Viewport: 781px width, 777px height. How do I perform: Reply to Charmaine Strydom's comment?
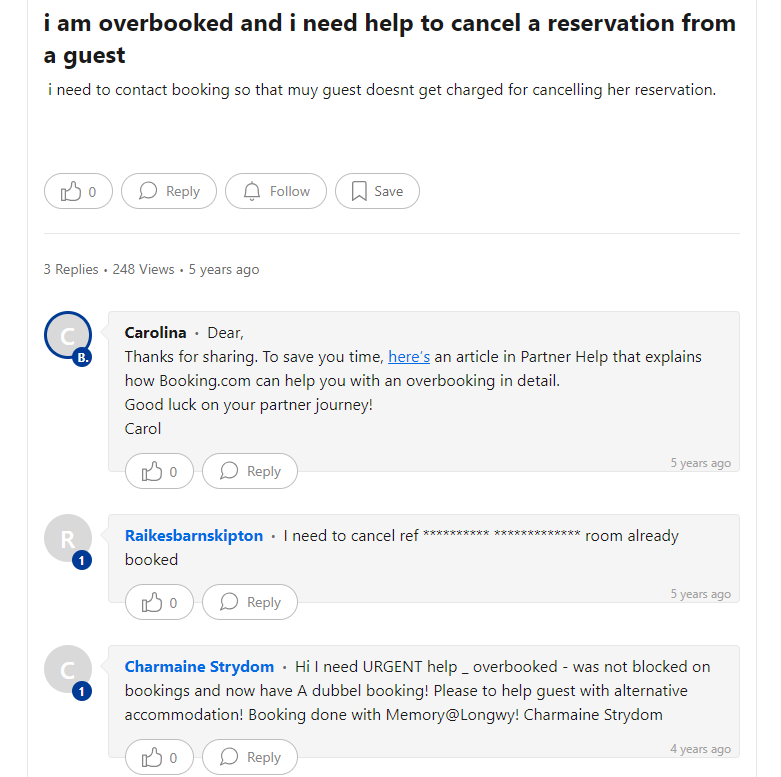pos(250,757)
